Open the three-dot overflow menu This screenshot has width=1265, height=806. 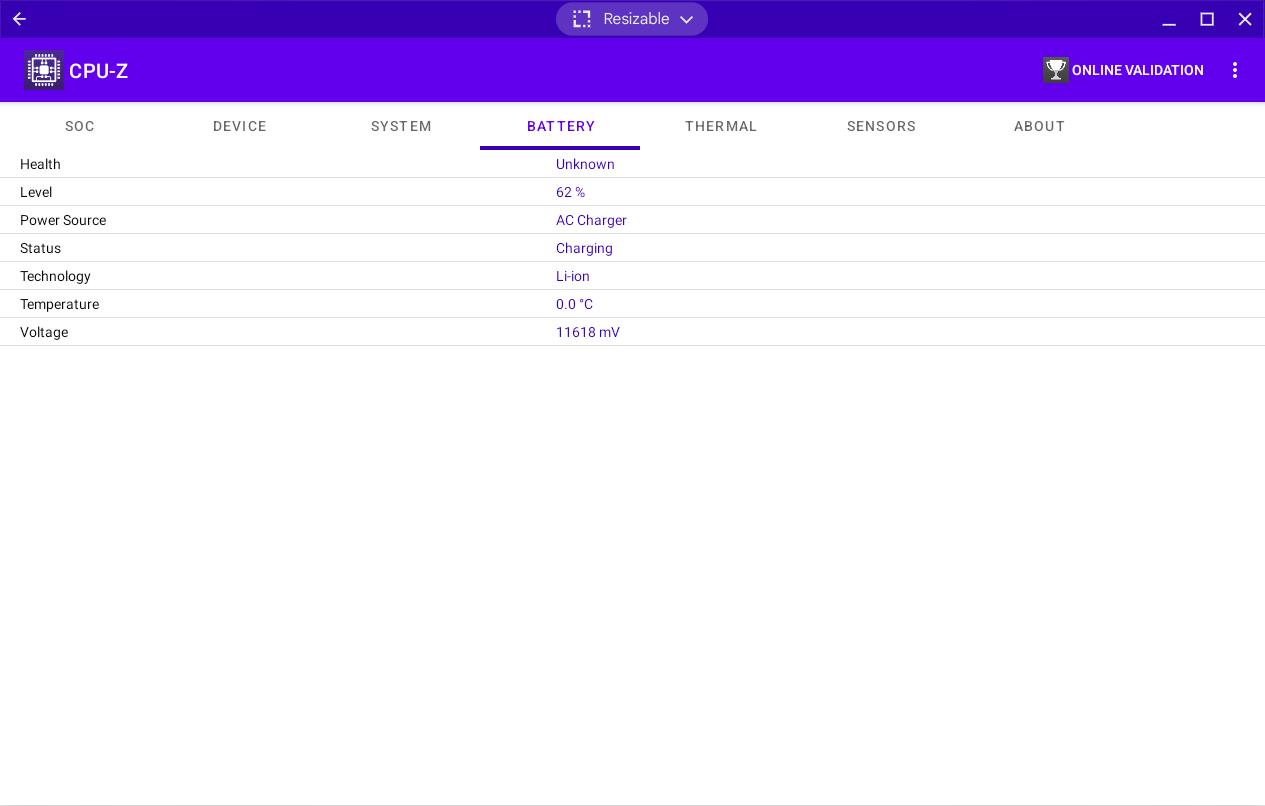[x=1235, y=70]
